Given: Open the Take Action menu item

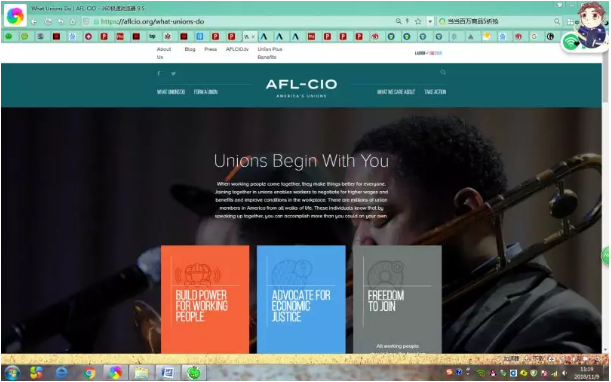Looking at the screenshot, I should click(x=435, y=92).
